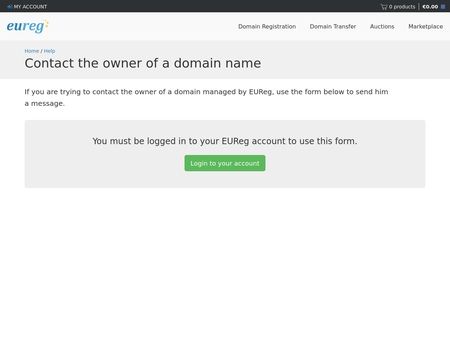The height and width of the screenshot is (360, 450).
Task: Click the EUReg logo
Action: [27, 26]
